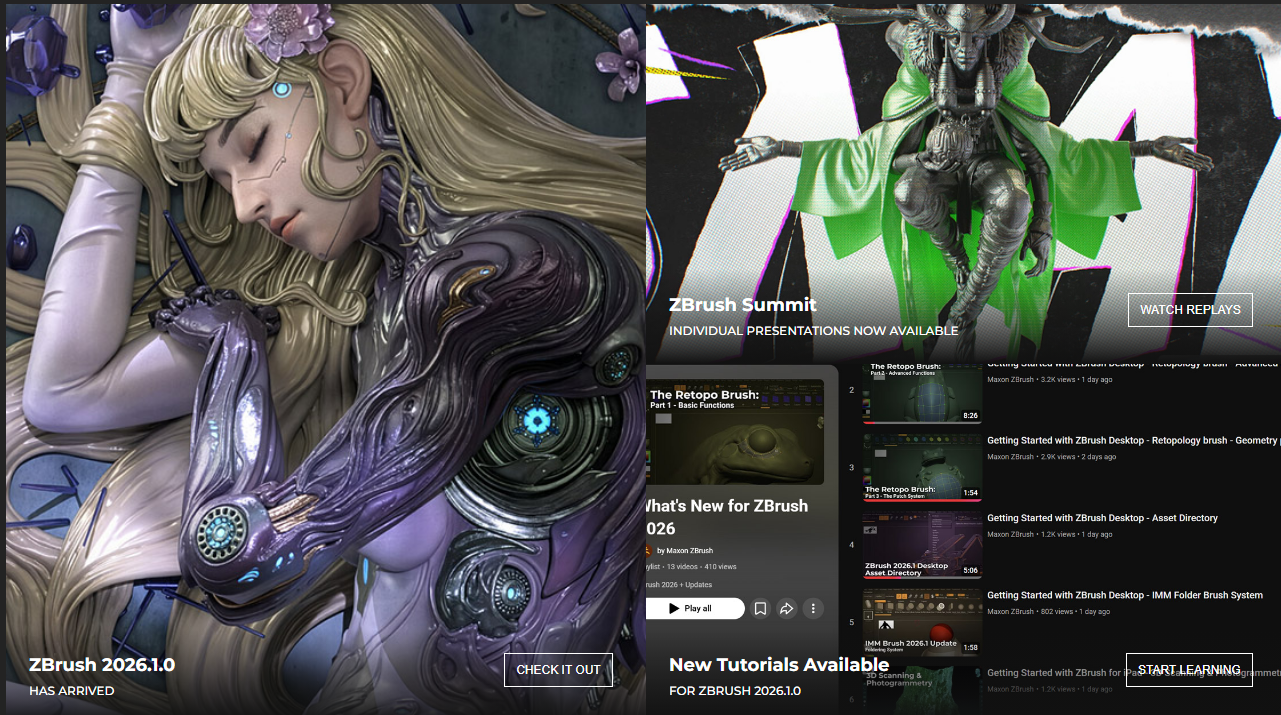
Task: Click the START LEARNING button
Action: [x=1189, y=670]
